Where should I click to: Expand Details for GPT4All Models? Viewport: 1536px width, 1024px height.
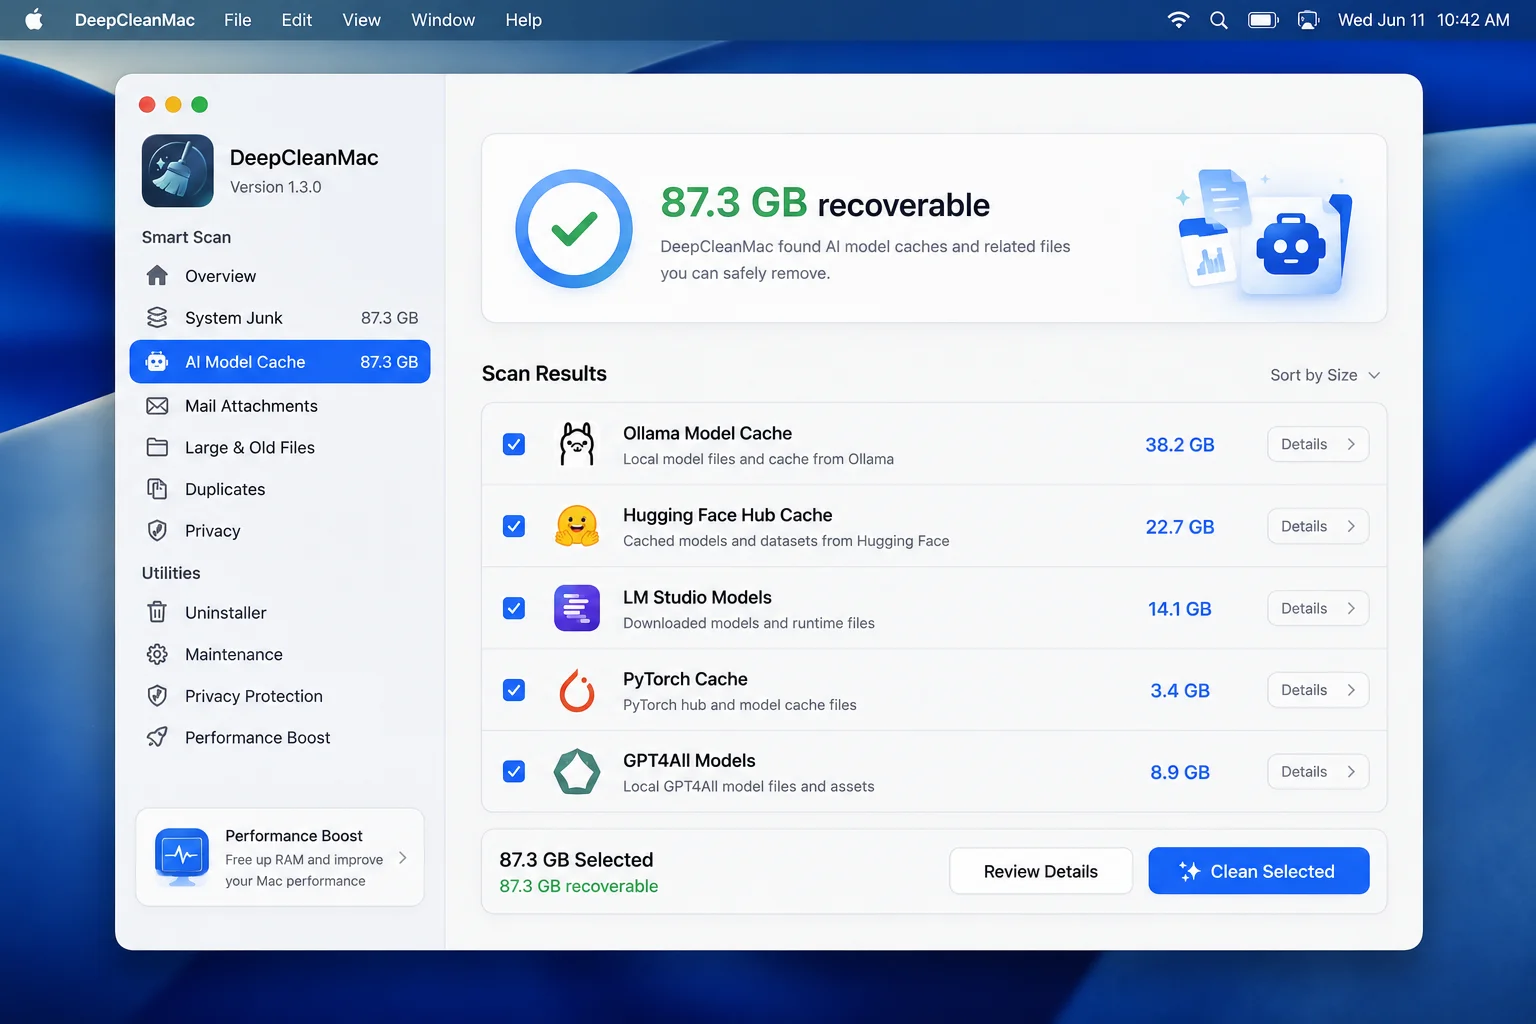1318,772
